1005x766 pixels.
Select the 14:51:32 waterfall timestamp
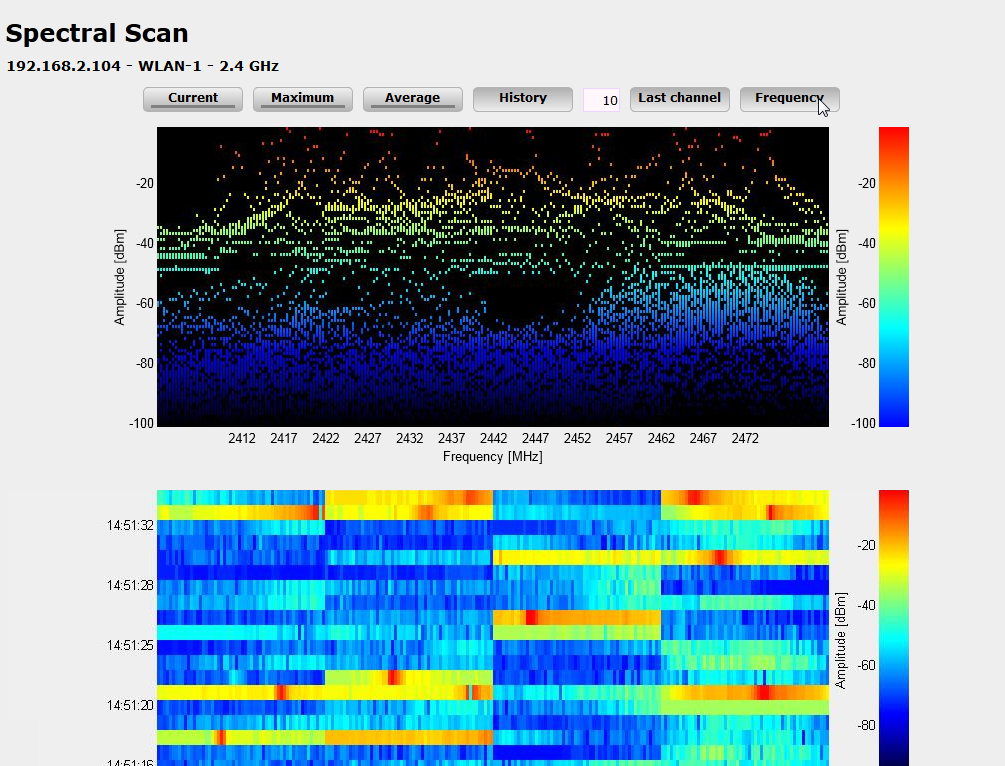pos(131,525)
